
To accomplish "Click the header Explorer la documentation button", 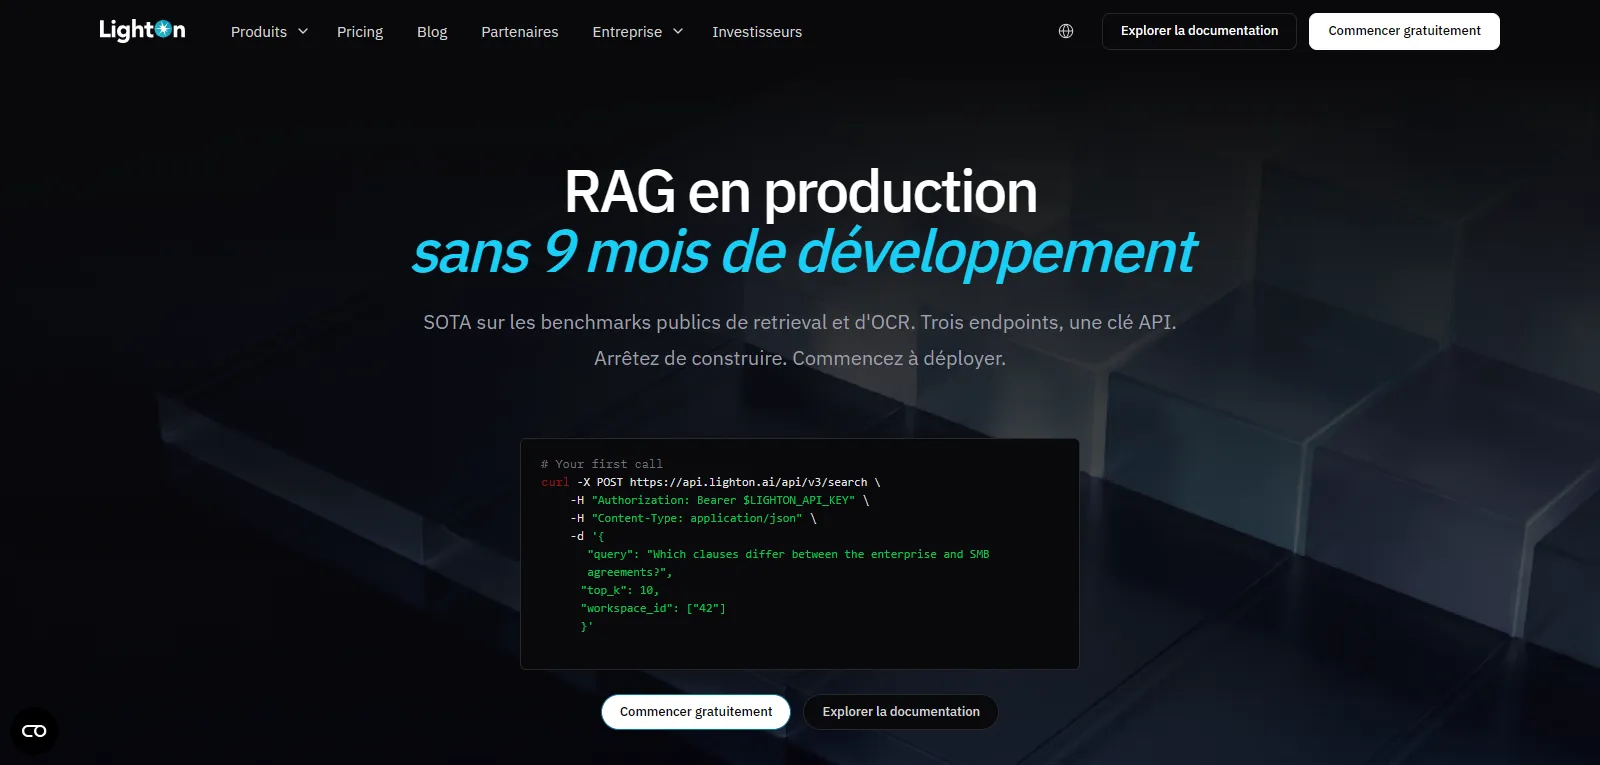I will coord(1199,31).
